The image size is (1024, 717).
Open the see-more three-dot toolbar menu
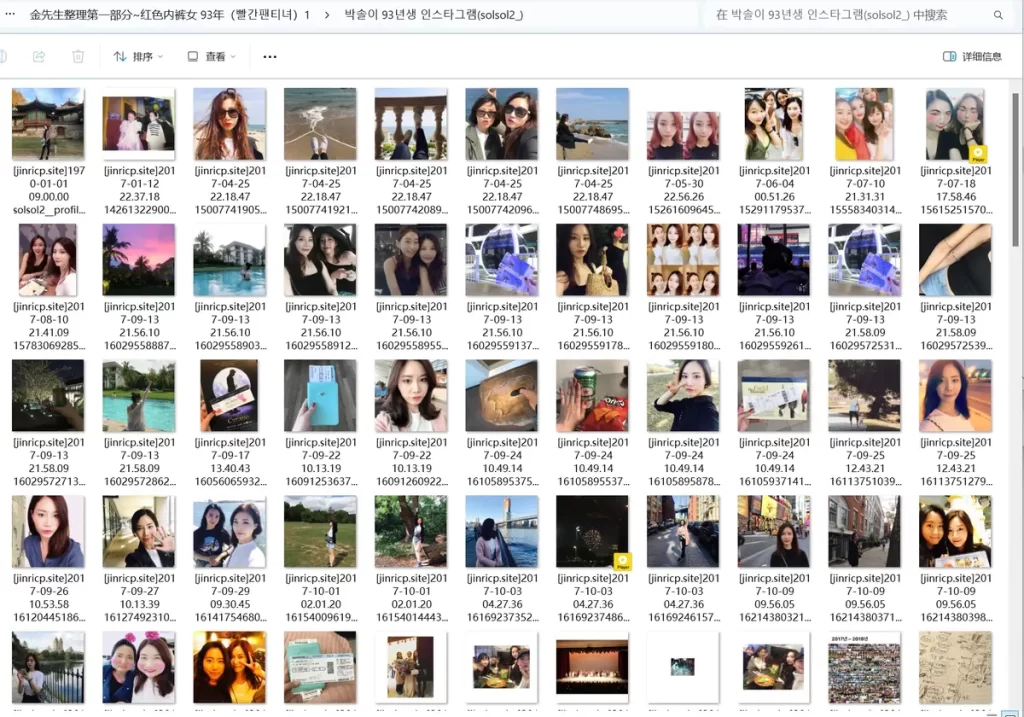(270, 57)
